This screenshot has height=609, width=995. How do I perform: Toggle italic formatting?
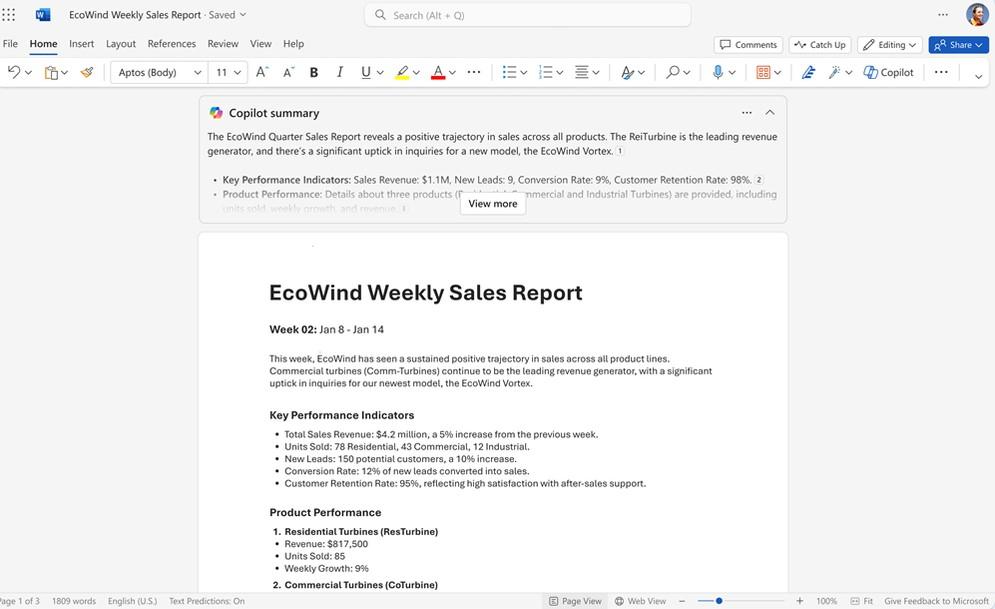point(340,72)
